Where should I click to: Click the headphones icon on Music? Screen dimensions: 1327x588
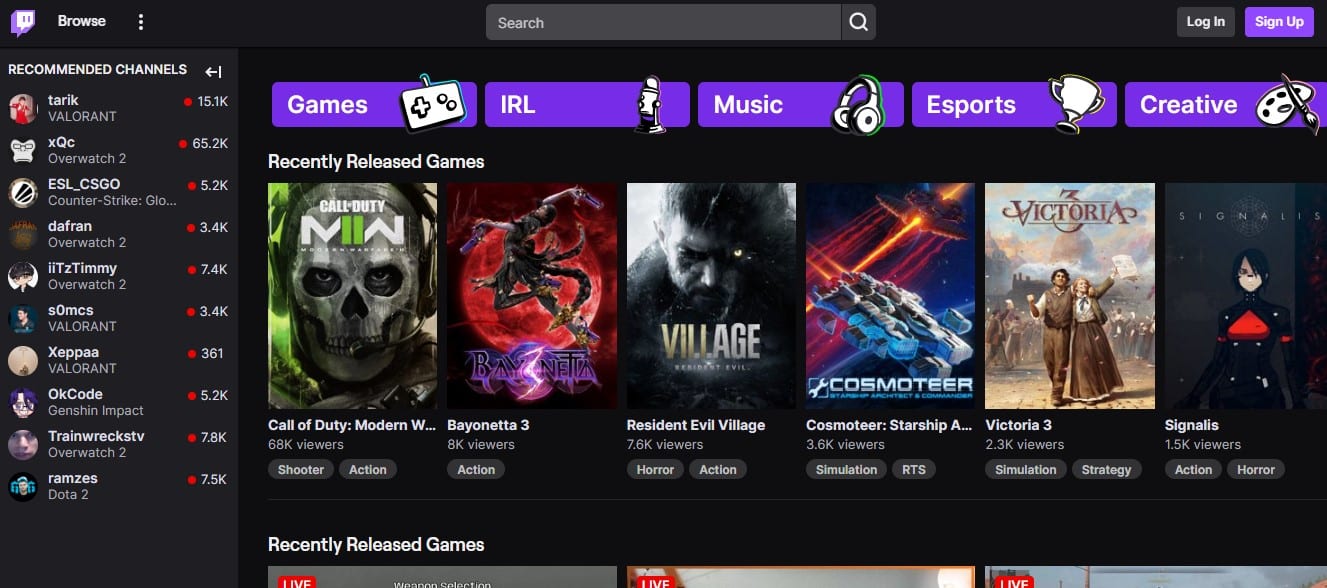click(858, 105)
